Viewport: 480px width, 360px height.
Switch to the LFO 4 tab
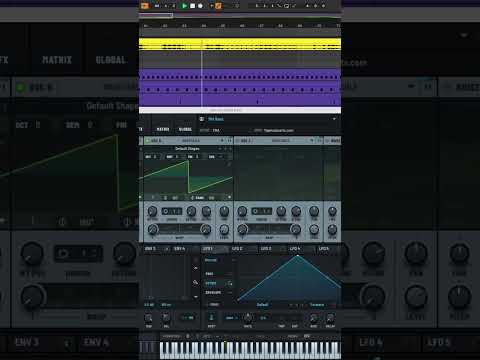295,249
